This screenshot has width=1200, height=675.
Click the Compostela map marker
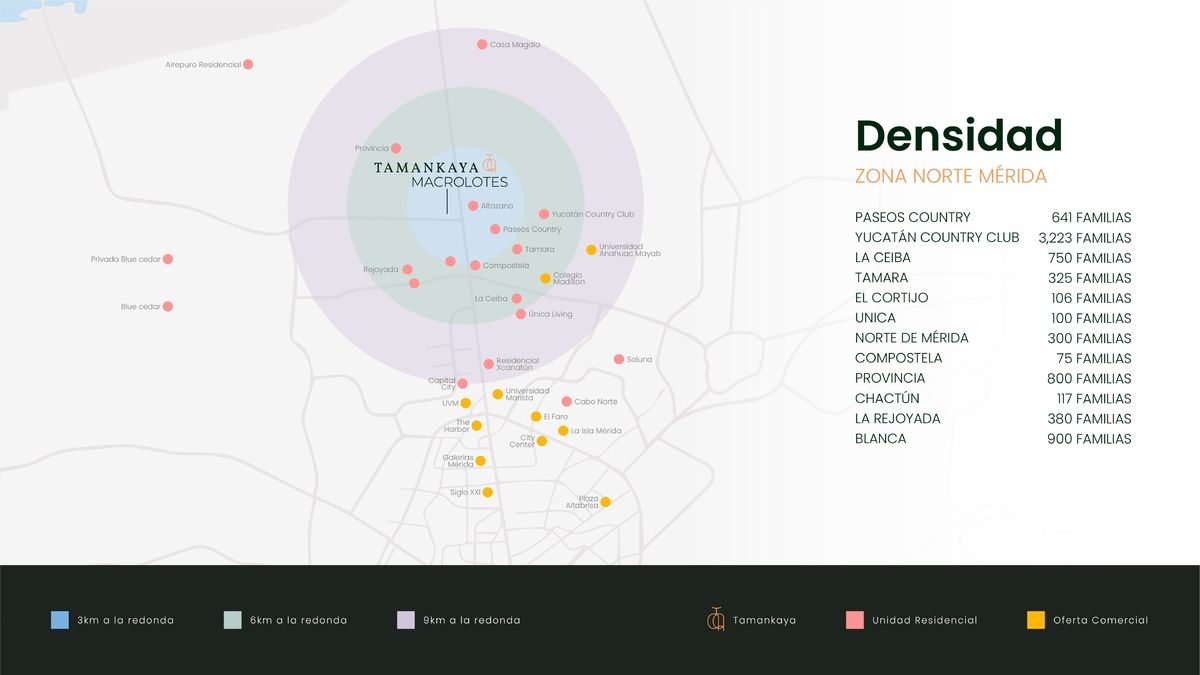pyautogui.click(x=475, y=265)
